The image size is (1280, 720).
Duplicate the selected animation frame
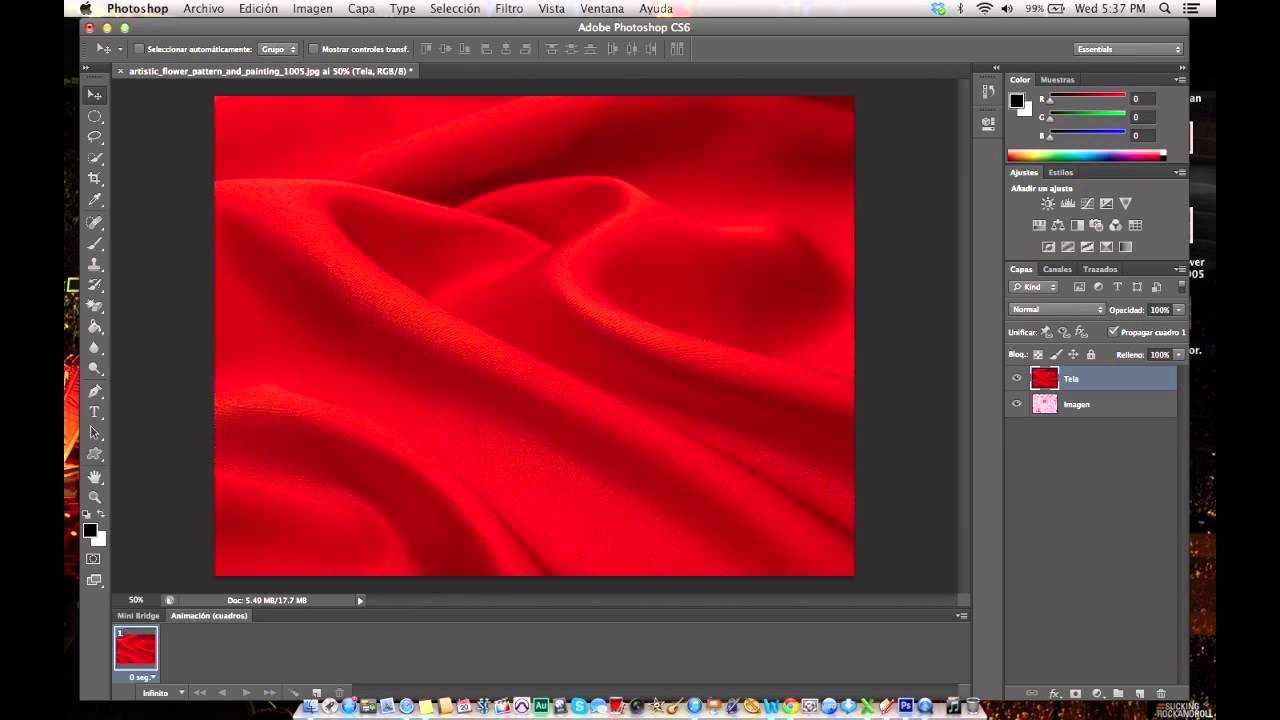[x=317, y=693]
